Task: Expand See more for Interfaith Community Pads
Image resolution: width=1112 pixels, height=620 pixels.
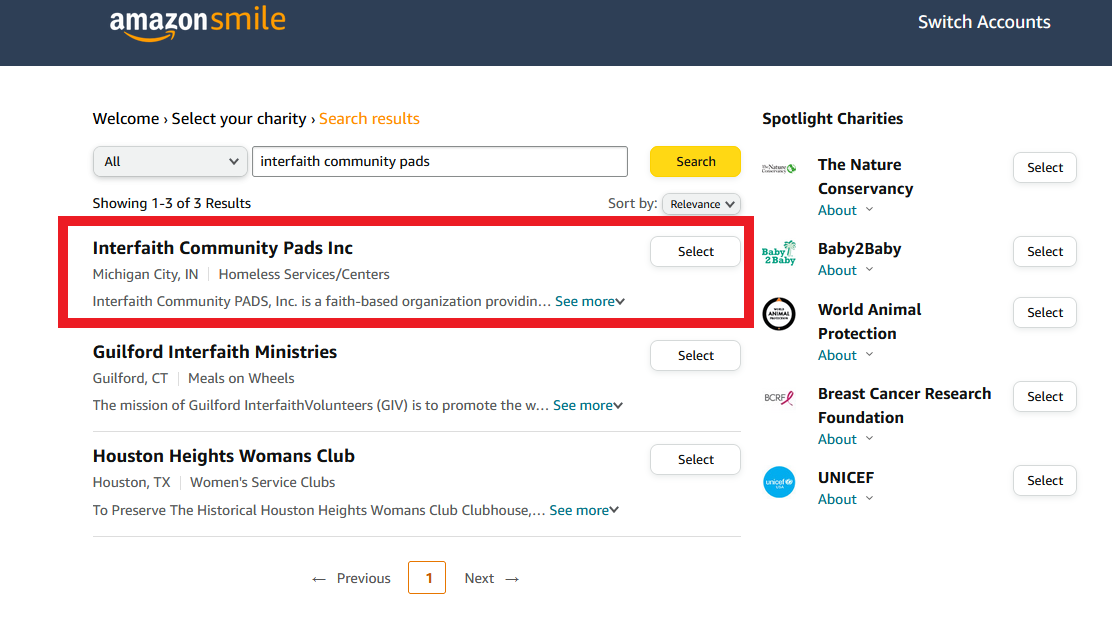Action: pyautogui.click(x=589, y=301)
